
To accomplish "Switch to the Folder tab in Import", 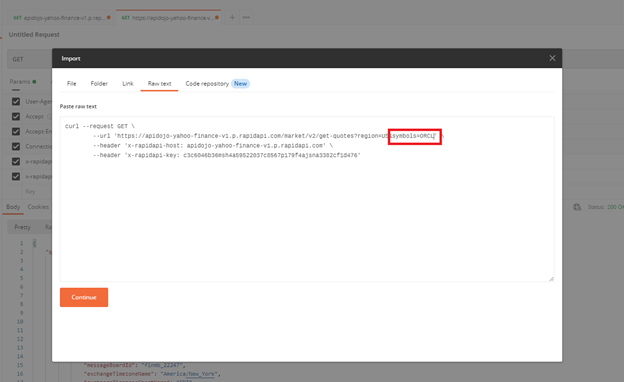I will point(99,84).
